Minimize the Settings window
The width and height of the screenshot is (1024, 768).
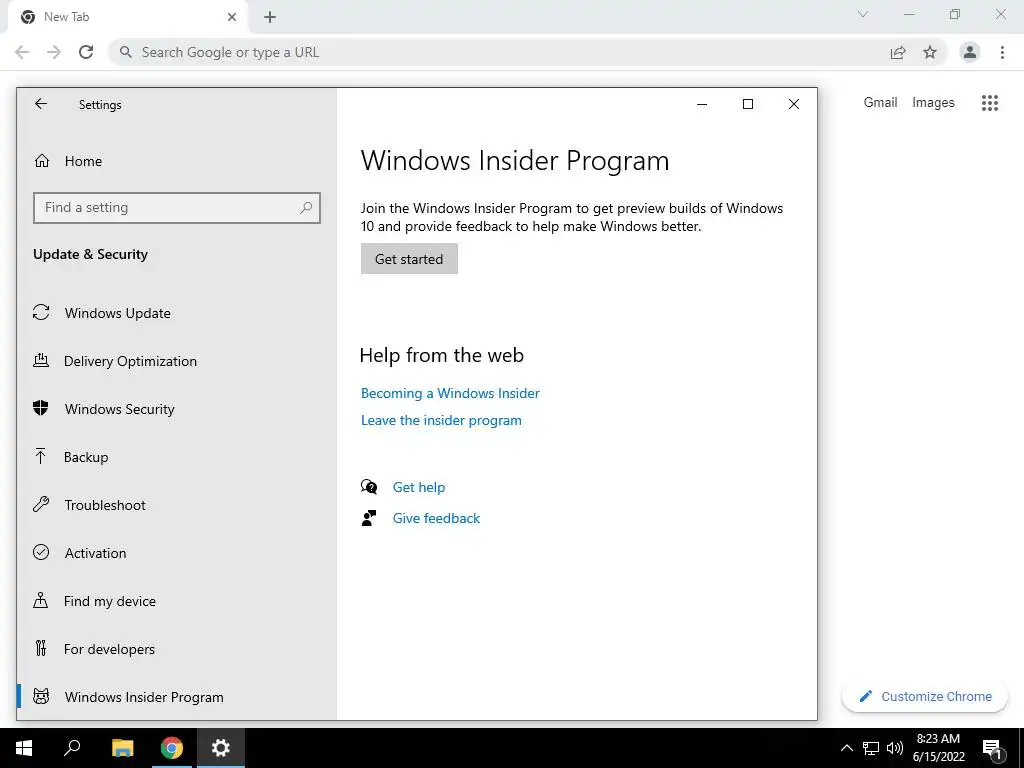click(x=702, y=104)
